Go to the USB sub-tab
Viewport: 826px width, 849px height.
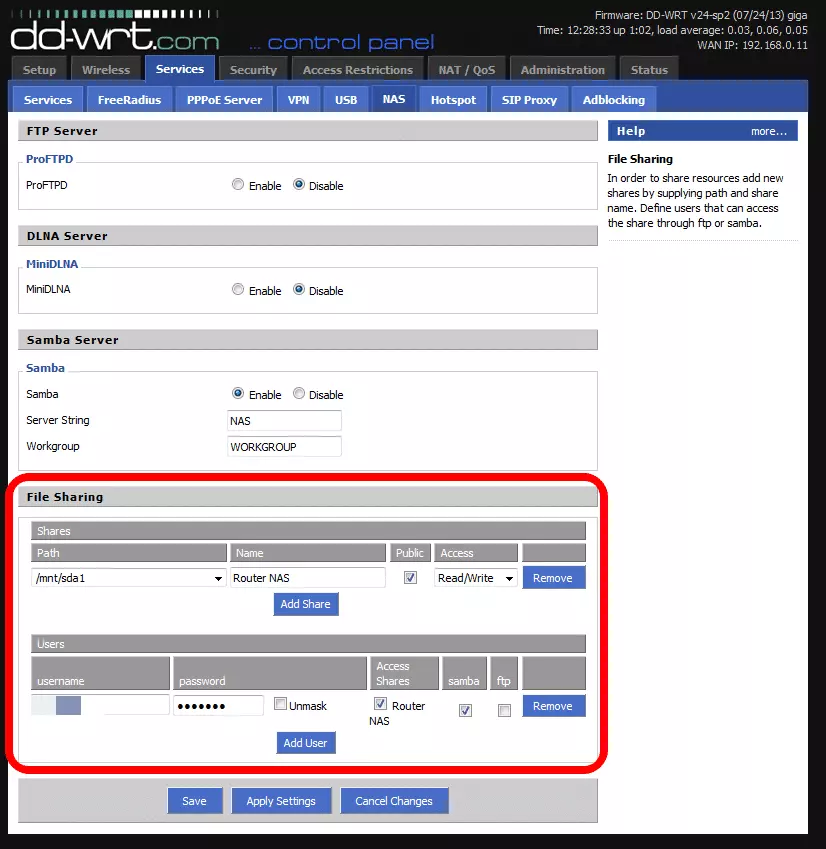(346, 100)
